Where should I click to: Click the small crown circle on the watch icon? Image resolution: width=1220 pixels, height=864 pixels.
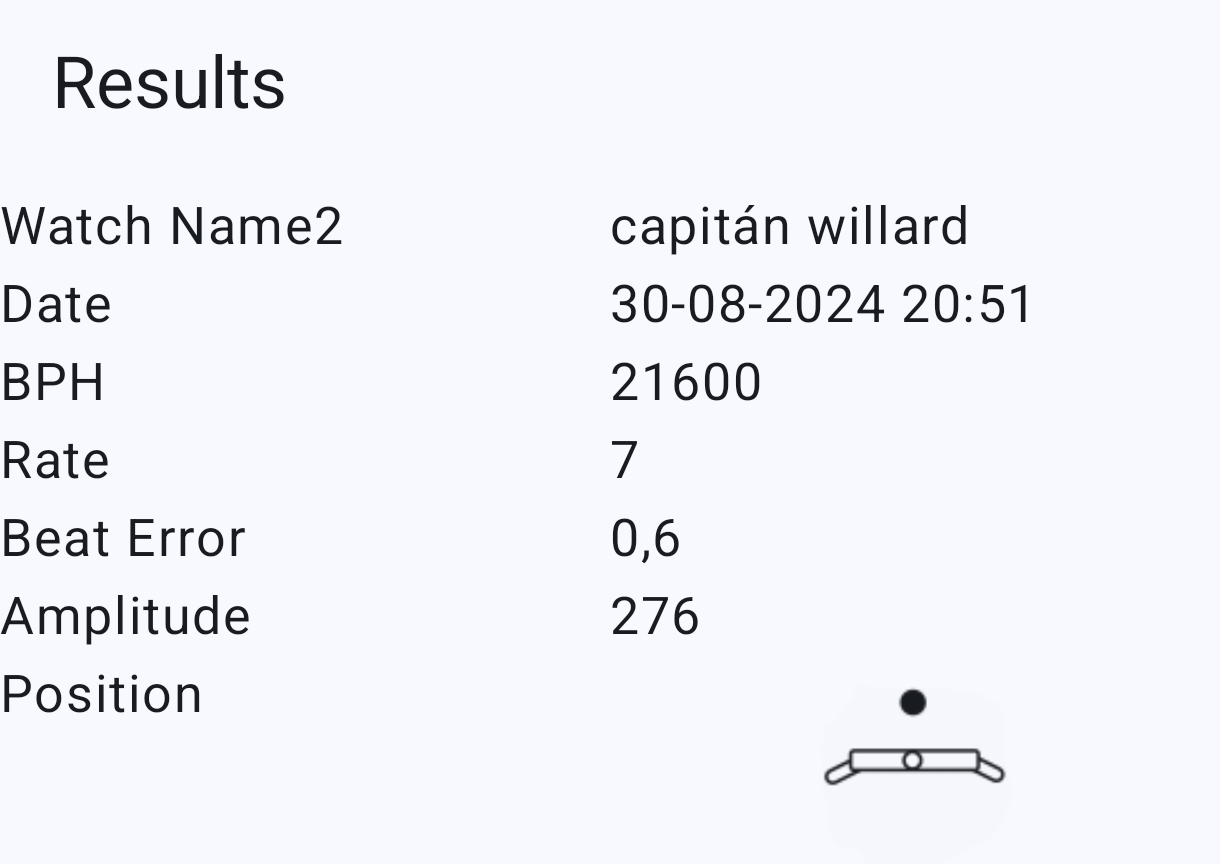pos(912,761)
